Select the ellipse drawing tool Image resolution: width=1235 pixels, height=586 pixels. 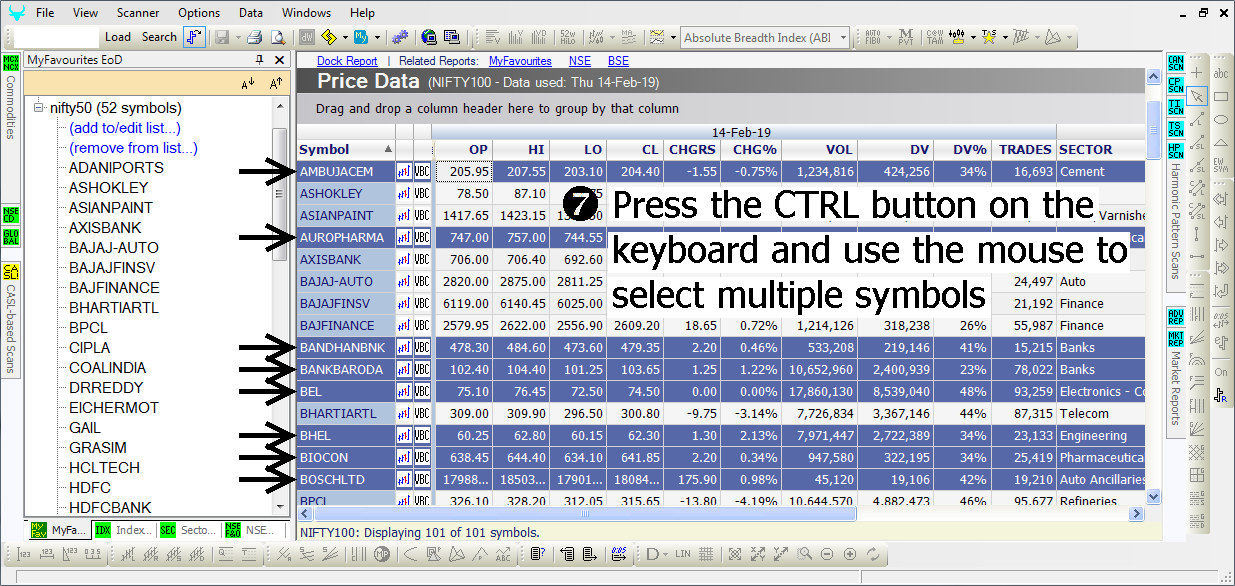coord(1221,119)
